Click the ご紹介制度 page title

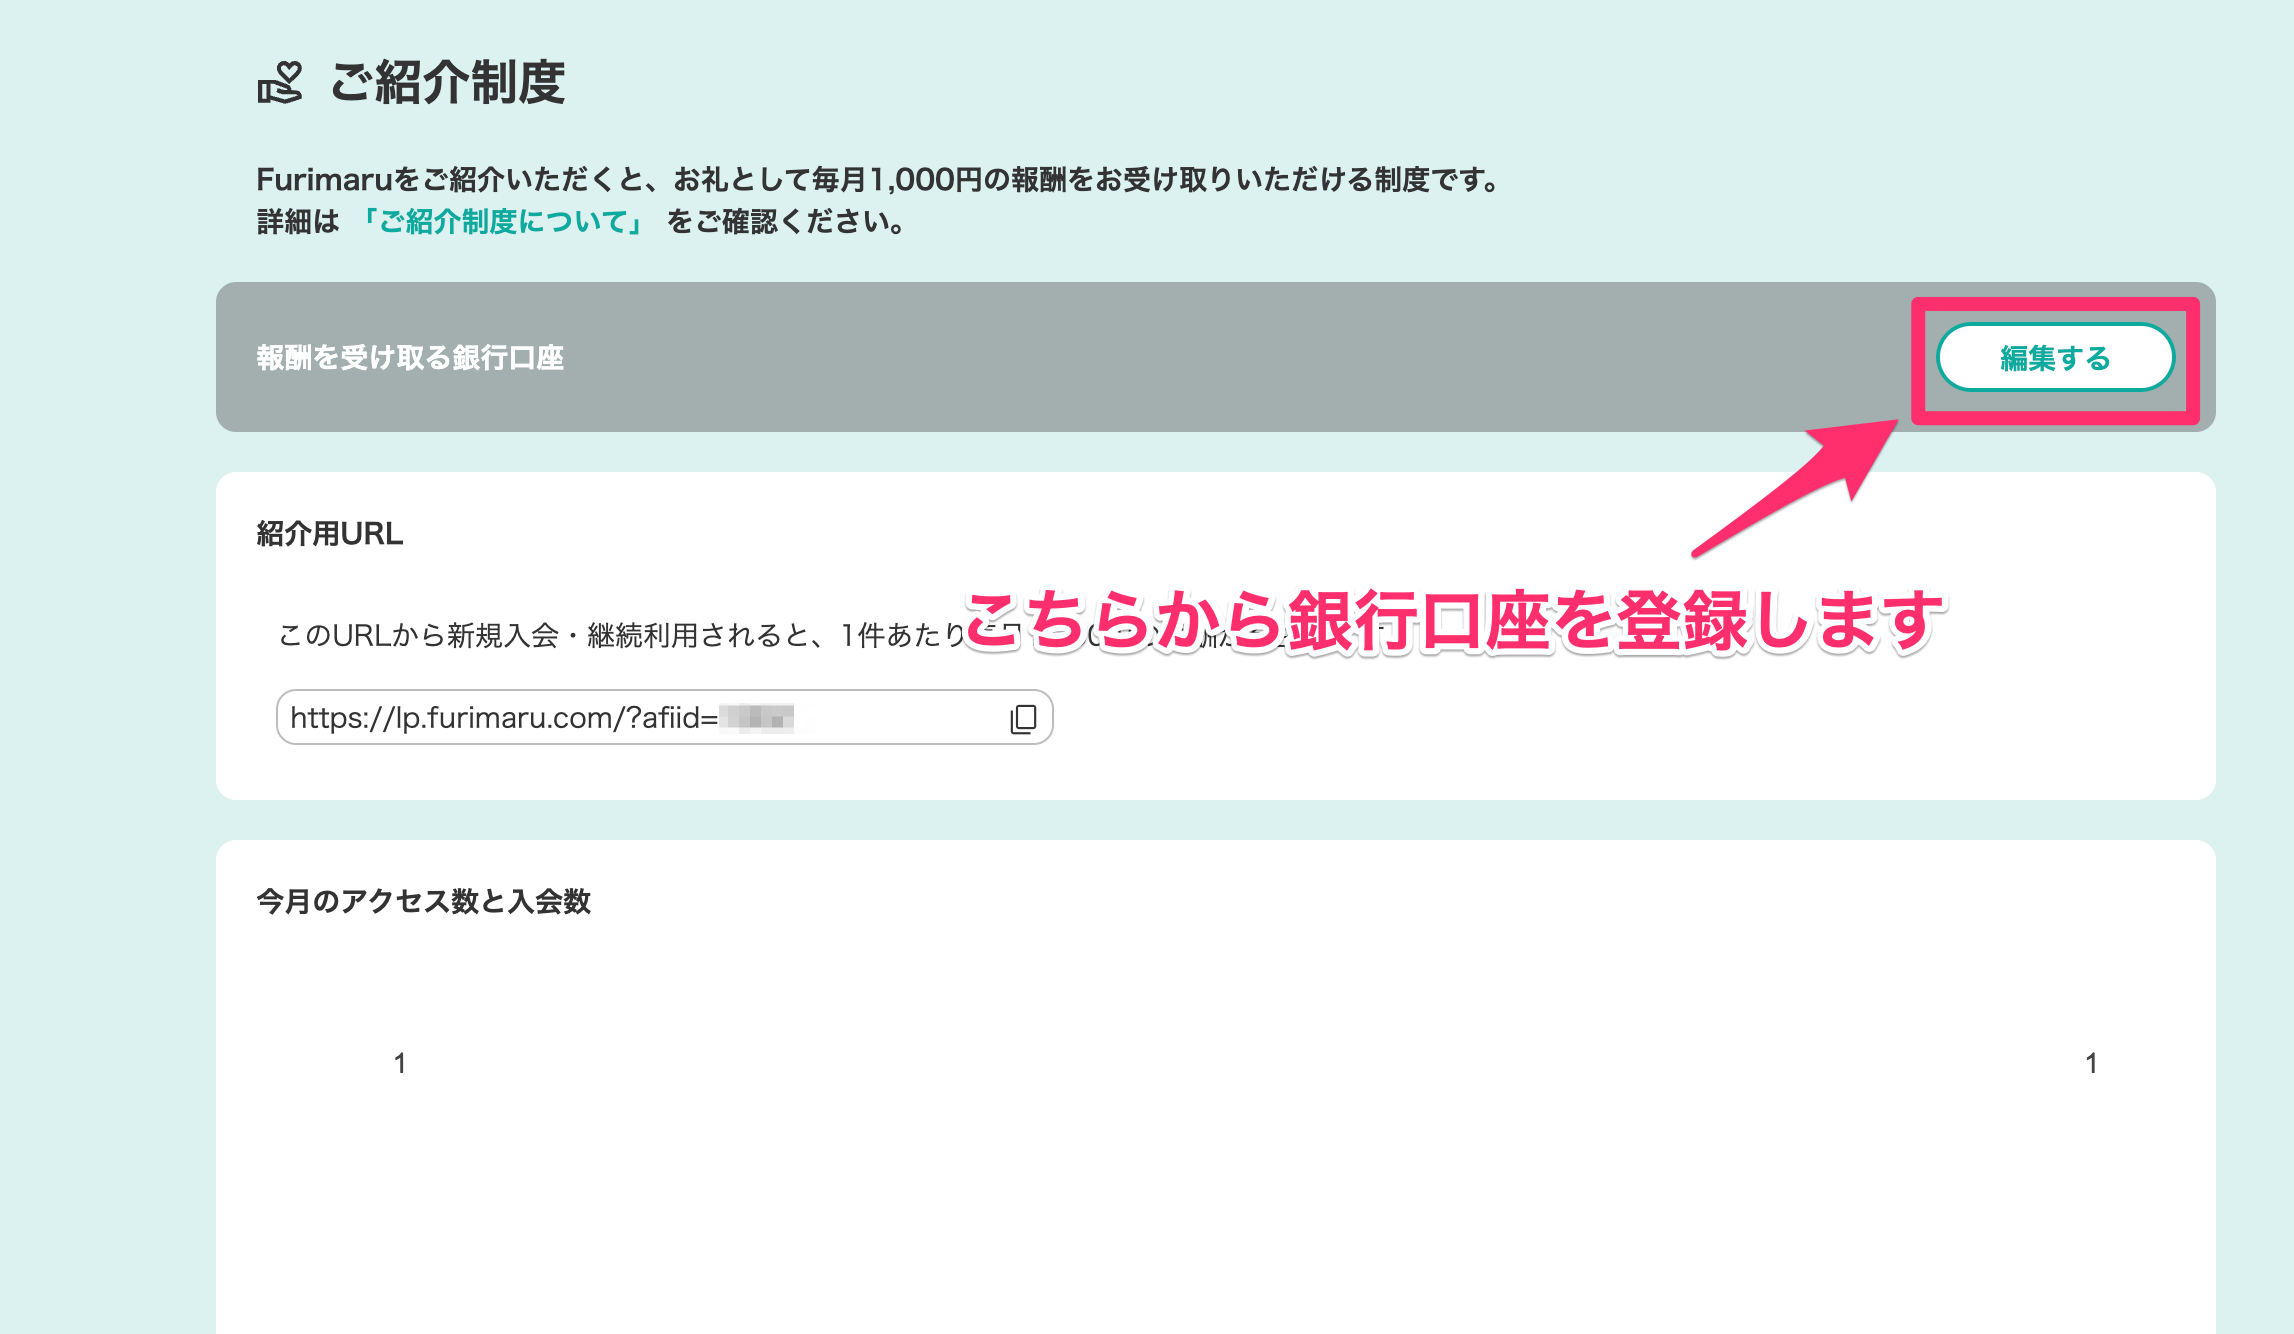coord(448,82)
